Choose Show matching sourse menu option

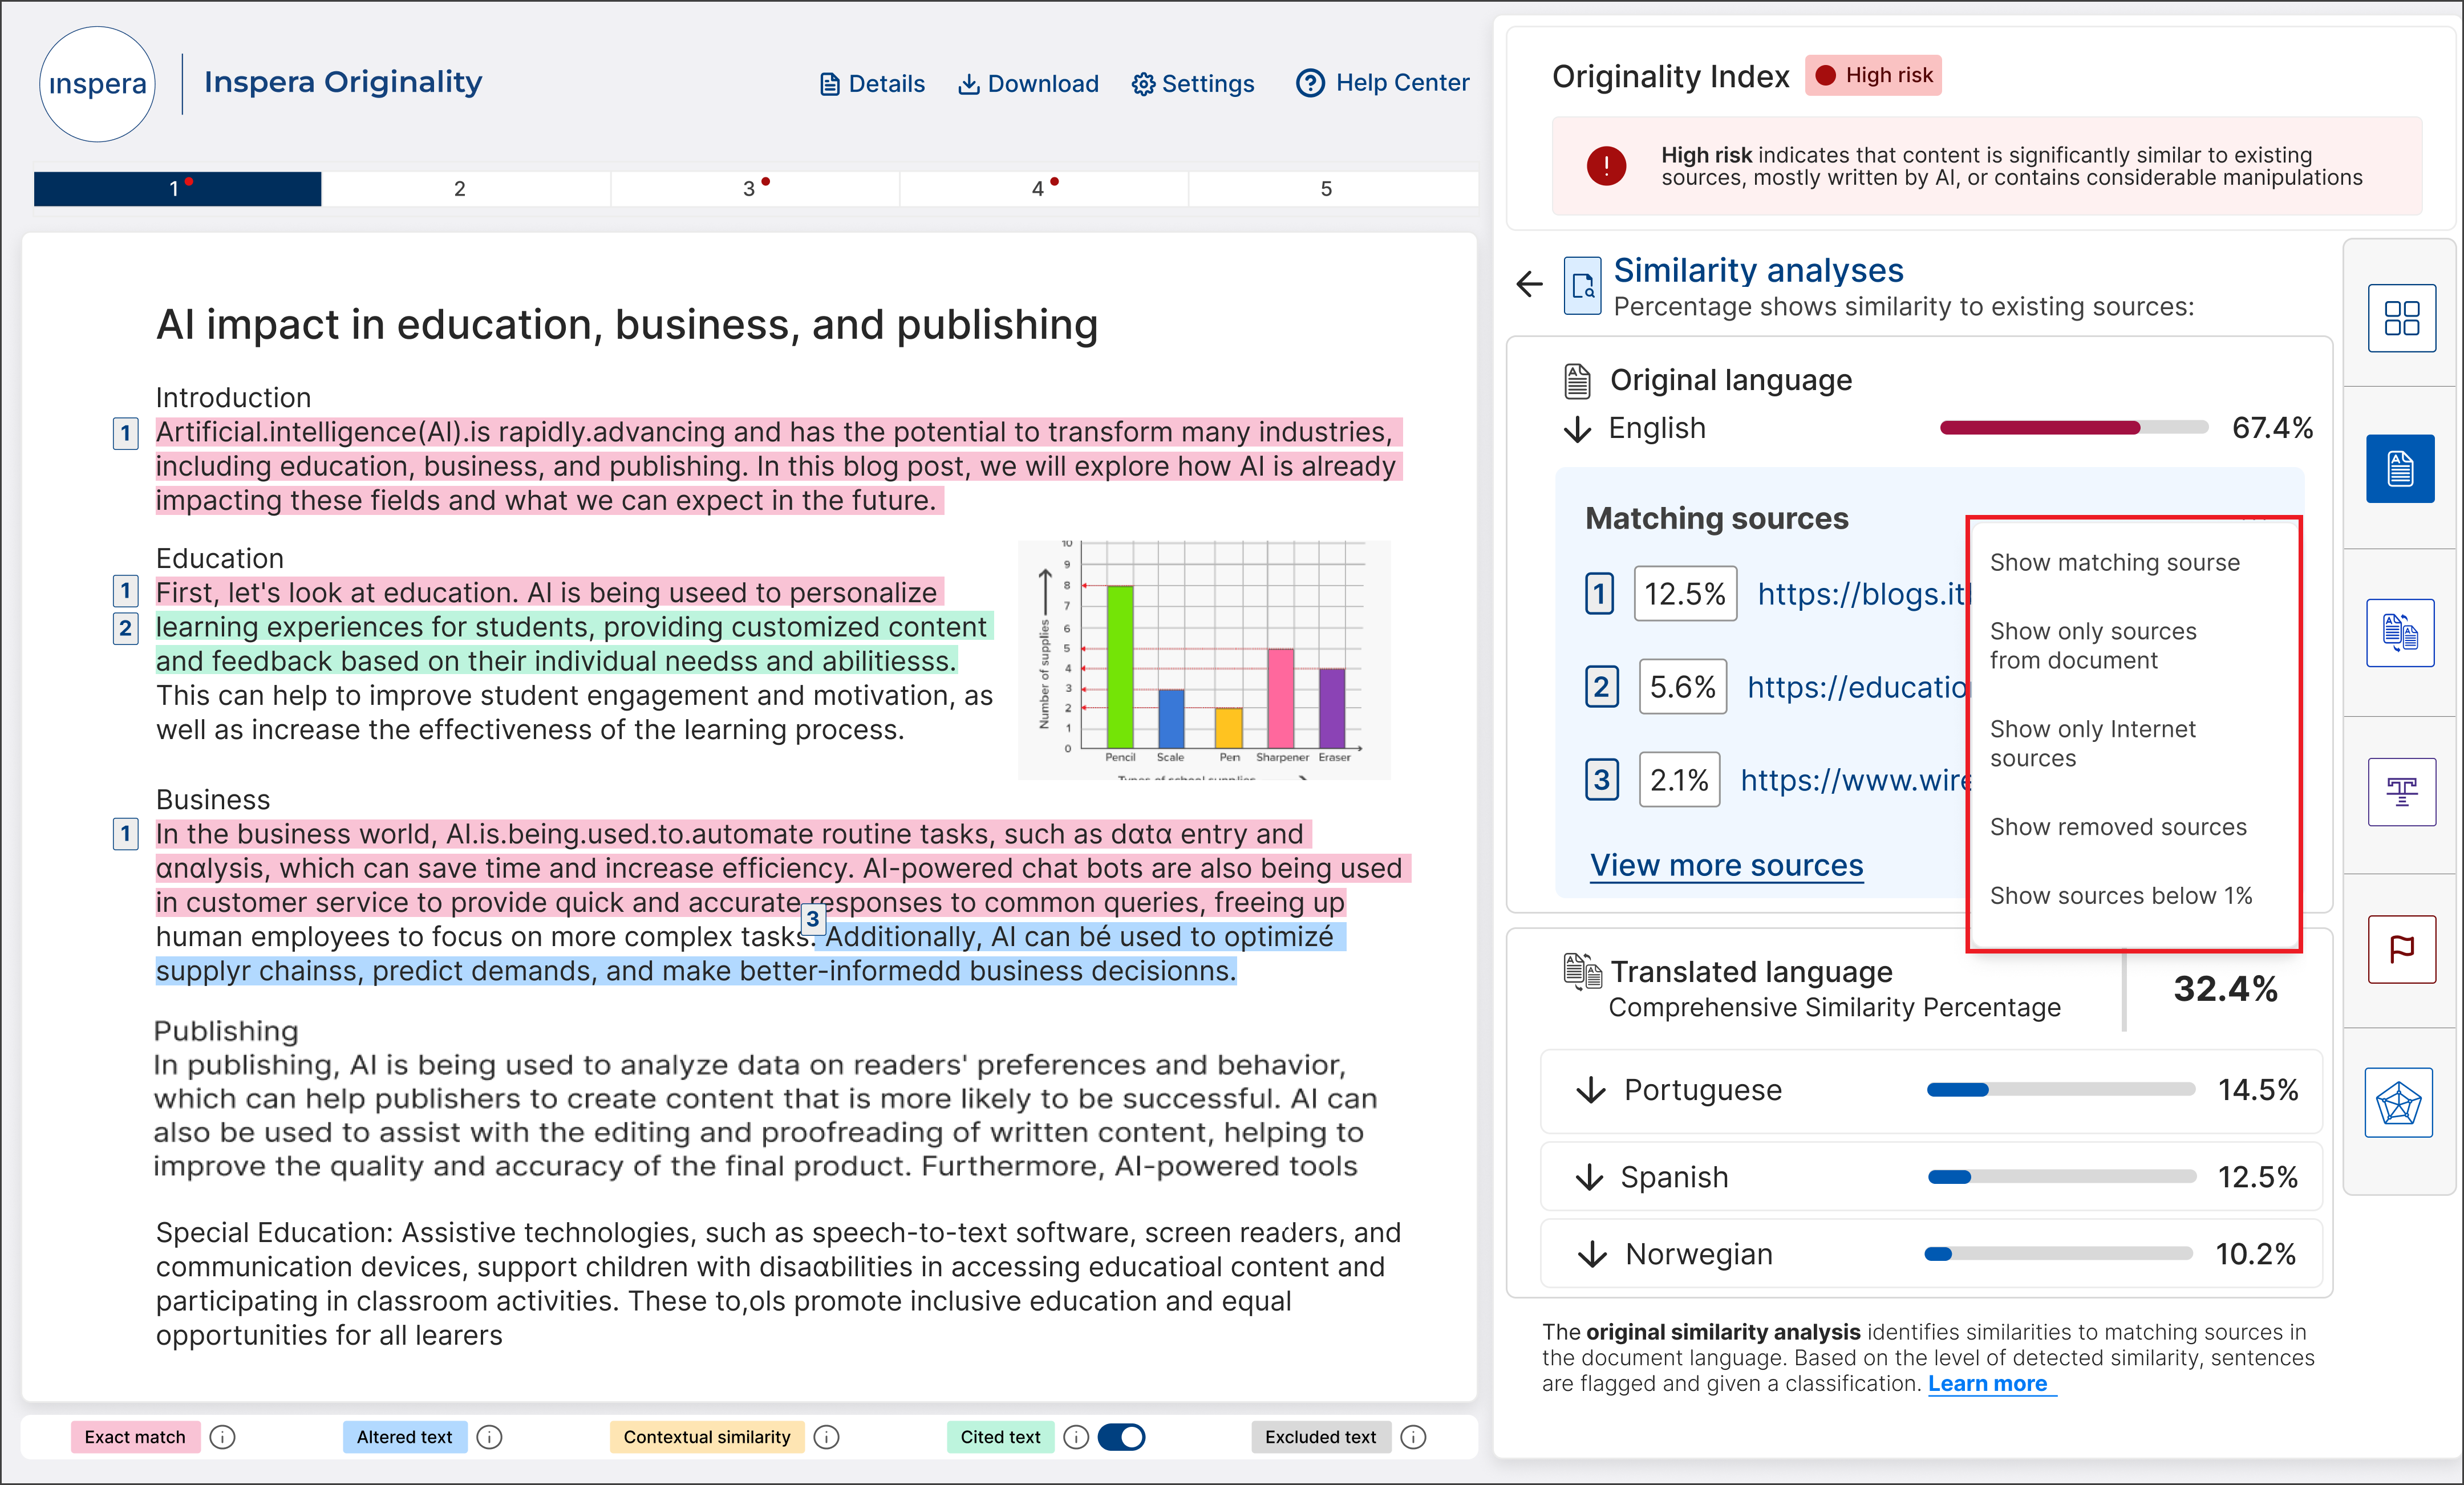(2114, 562)
